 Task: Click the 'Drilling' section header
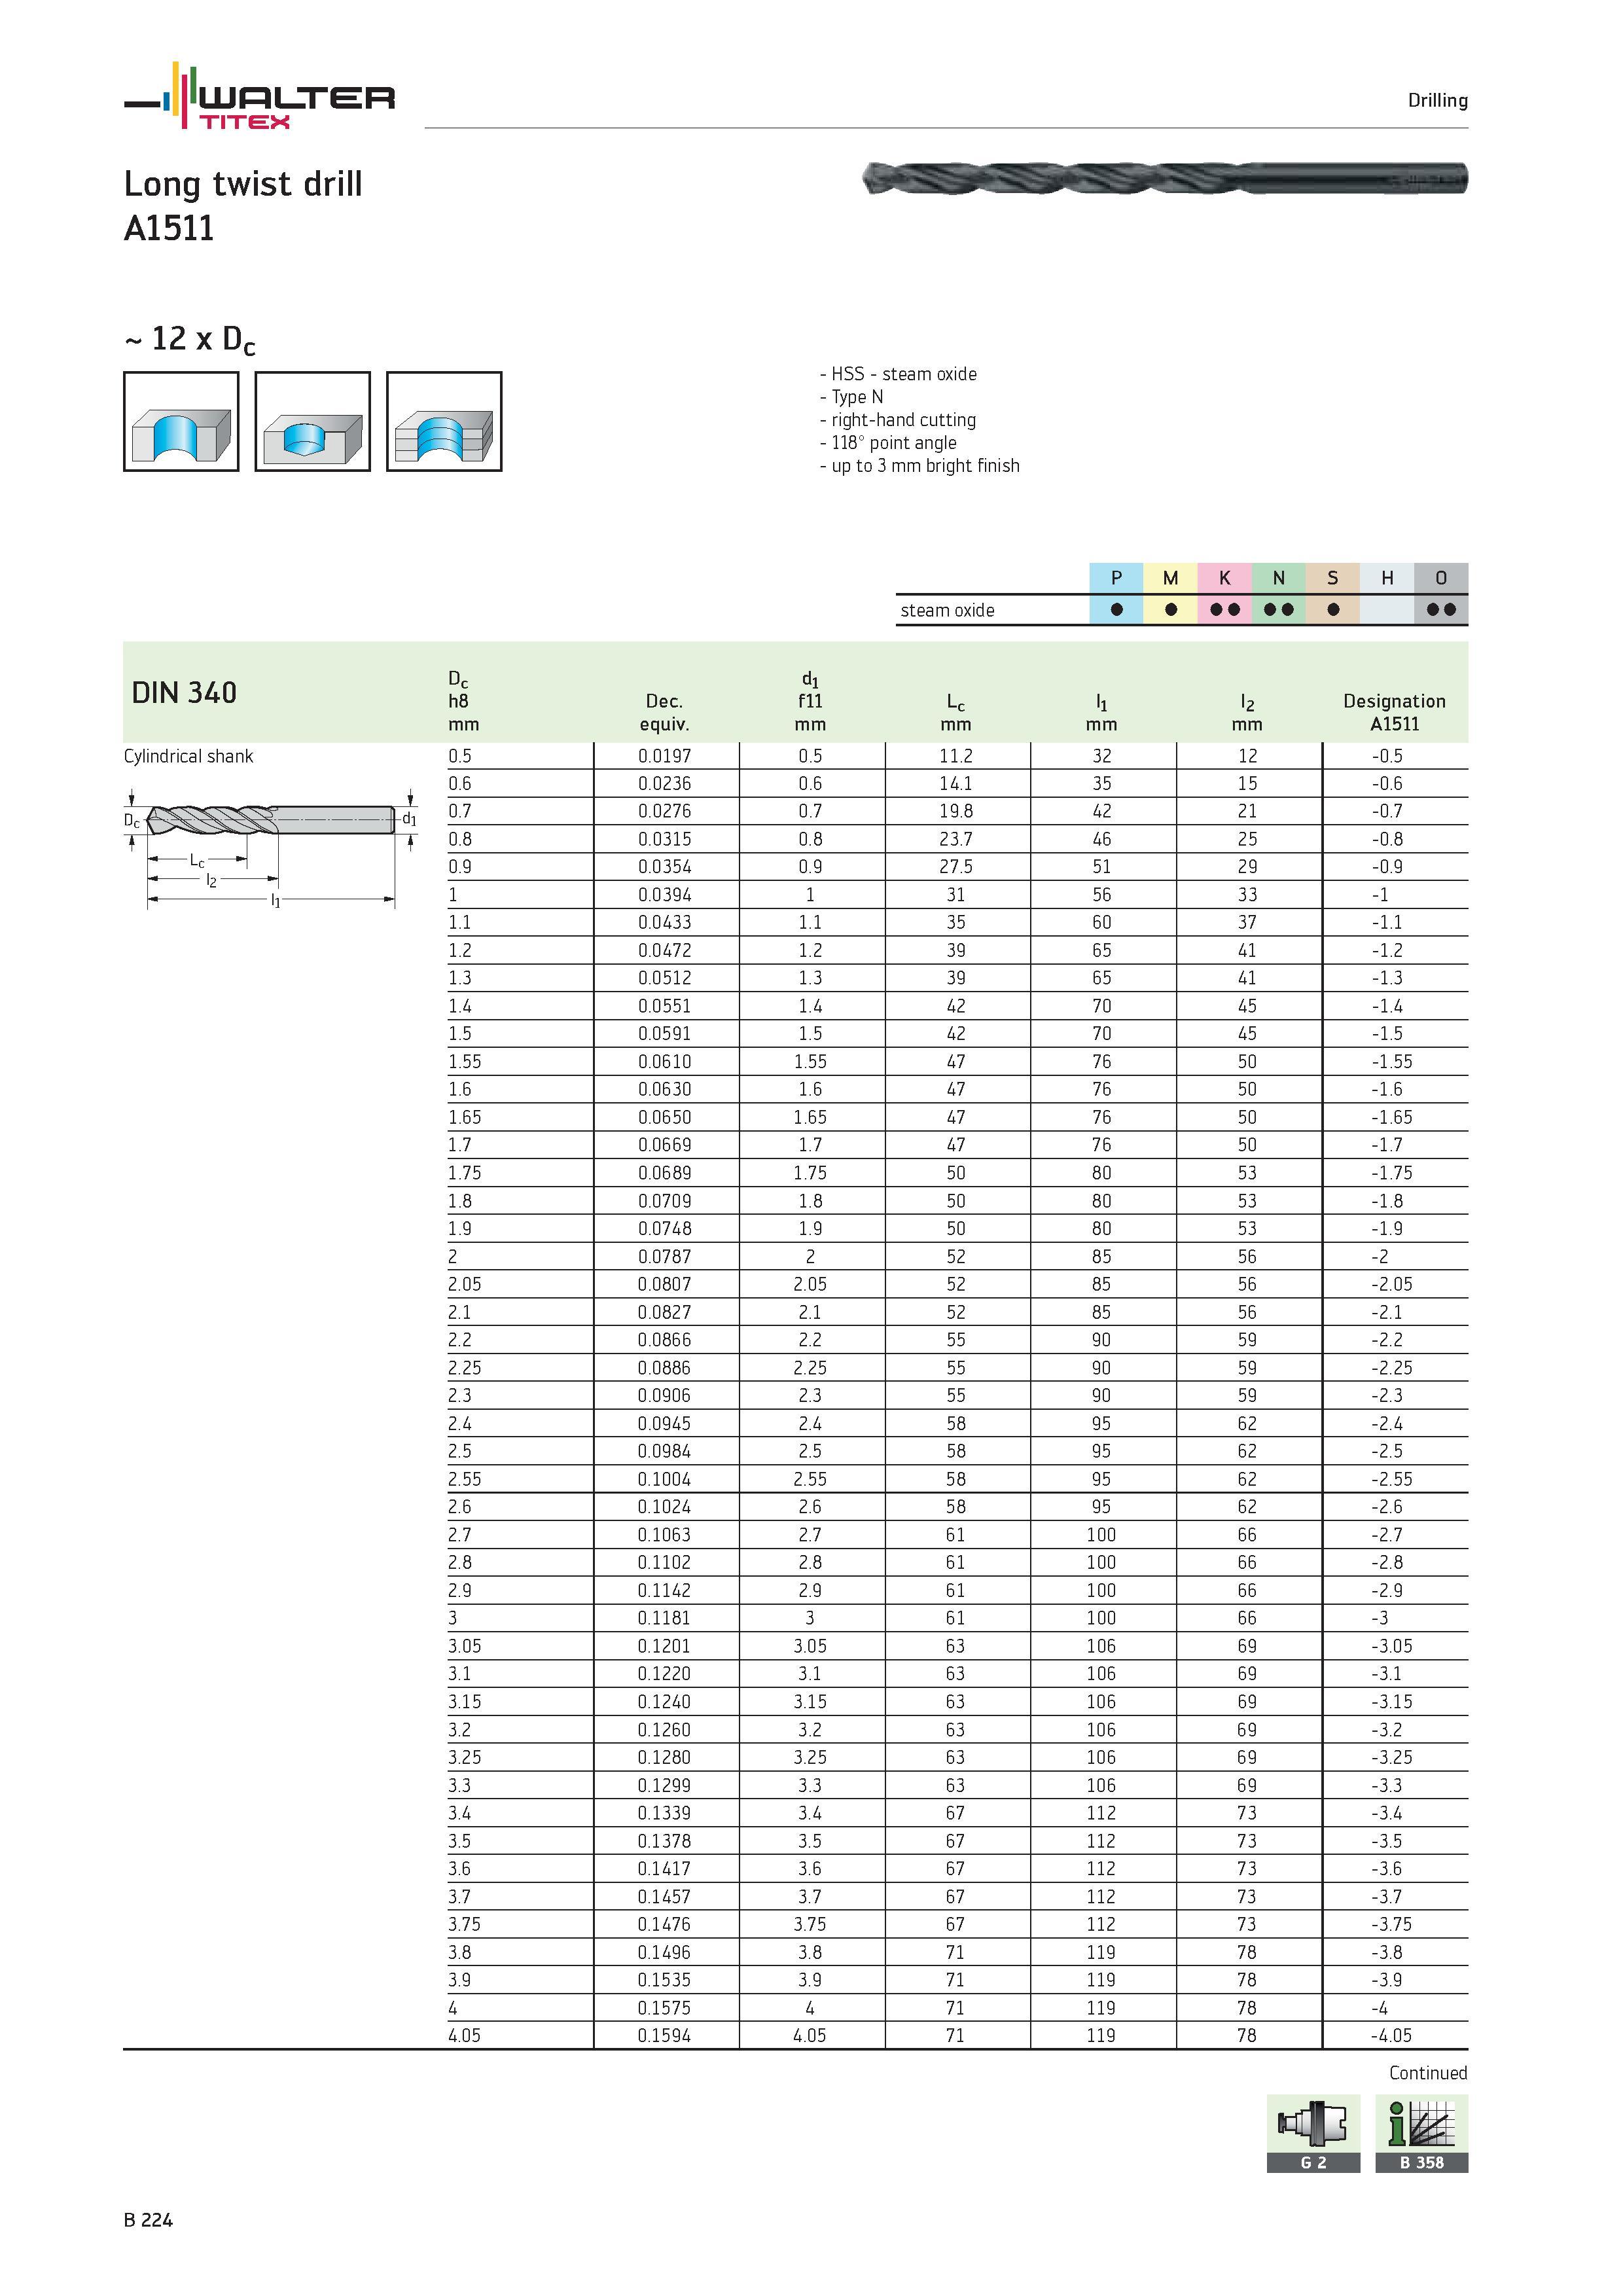(x=1437, y=100)
